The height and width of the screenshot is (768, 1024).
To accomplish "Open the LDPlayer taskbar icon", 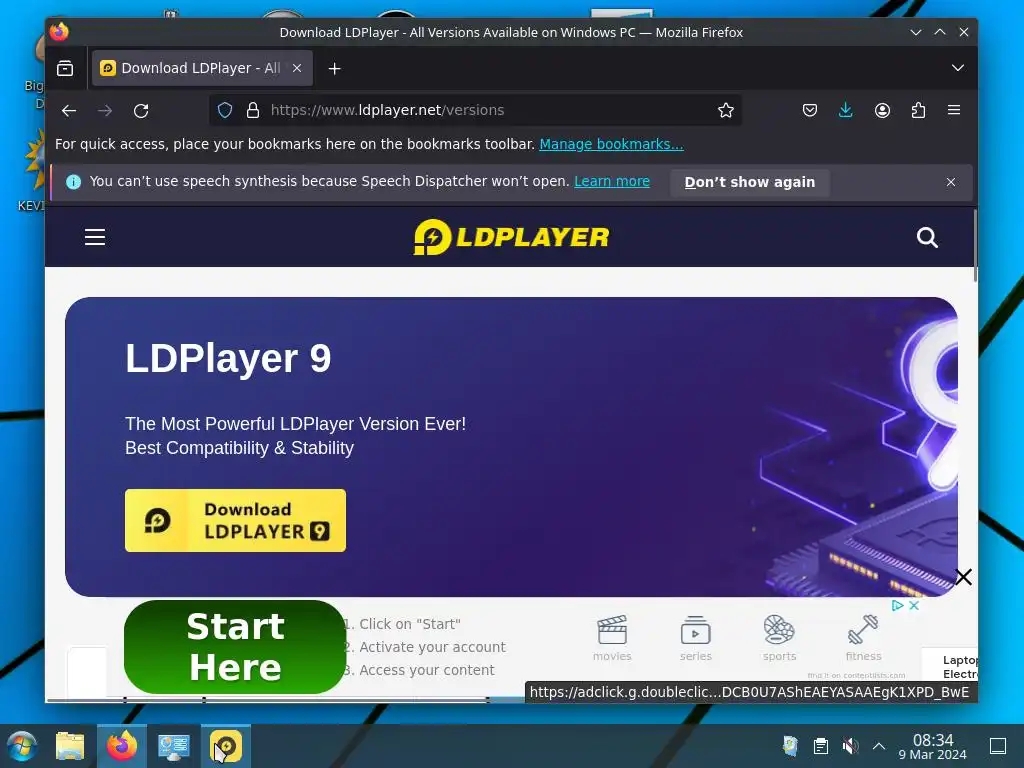I will [x=225, y=746].
